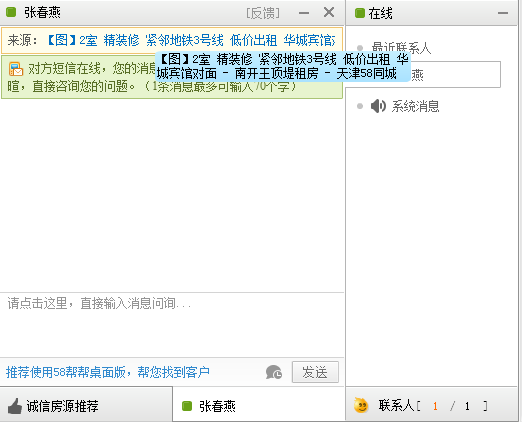Select the 张春燕 chat tab

[259, 405]
